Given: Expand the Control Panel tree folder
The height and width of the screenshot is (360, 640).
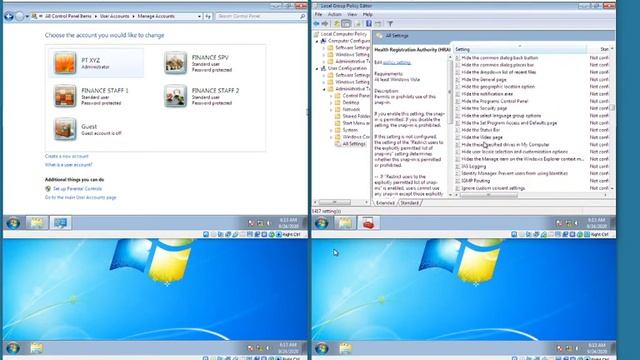Looking at the screenshot, I should click(331, 96).
